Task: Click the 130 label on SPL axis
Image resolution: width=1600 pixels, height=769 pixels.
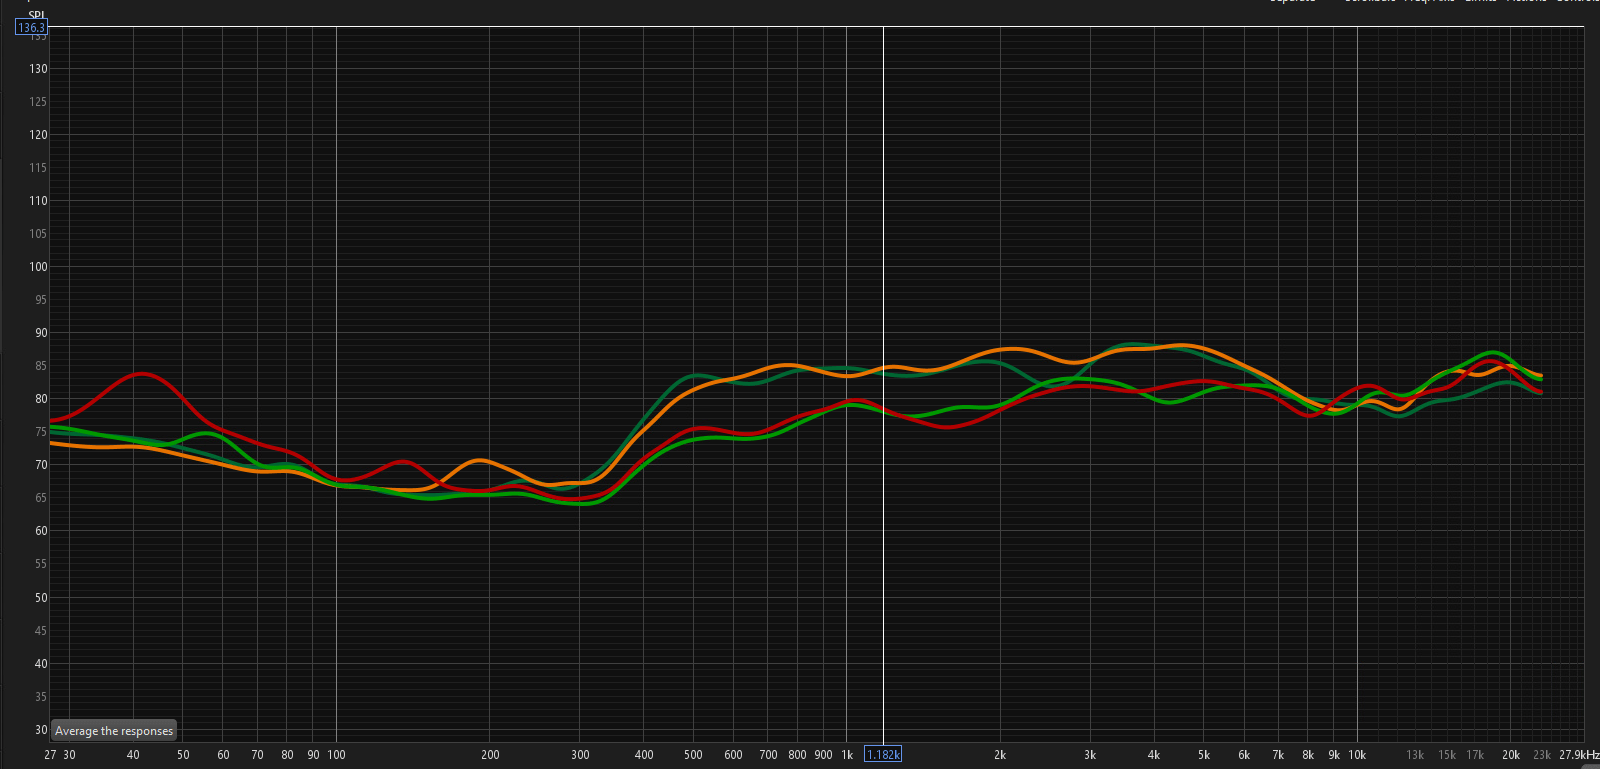Action: click(x=38, y=69)
